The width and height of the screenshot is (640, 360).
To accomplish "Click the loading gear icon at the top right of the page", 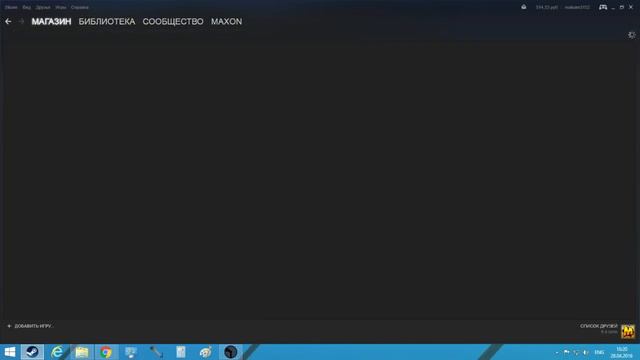I will point(631,35).
